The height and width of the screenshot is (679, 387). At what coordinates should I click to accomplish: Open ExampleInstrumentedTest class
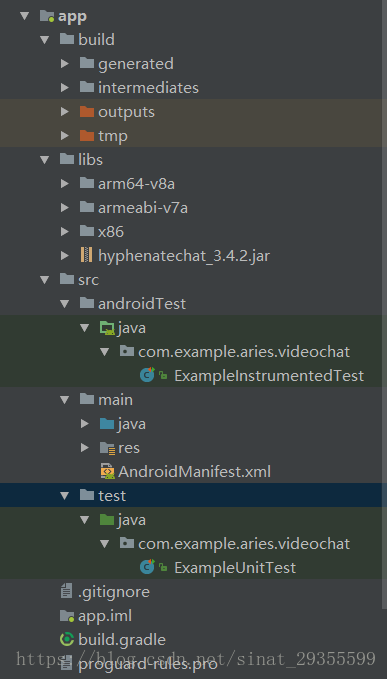click(269, 375)
